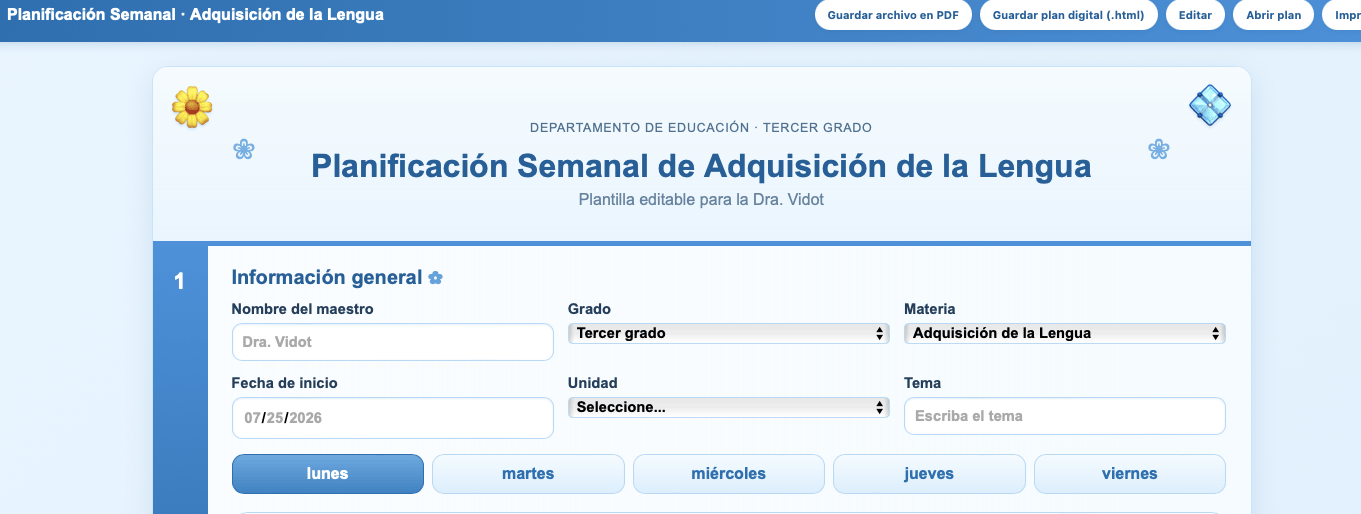Screen dimensions: 1361x514
Task: Open the jueves day tab
Action: [x=929, y=474]
